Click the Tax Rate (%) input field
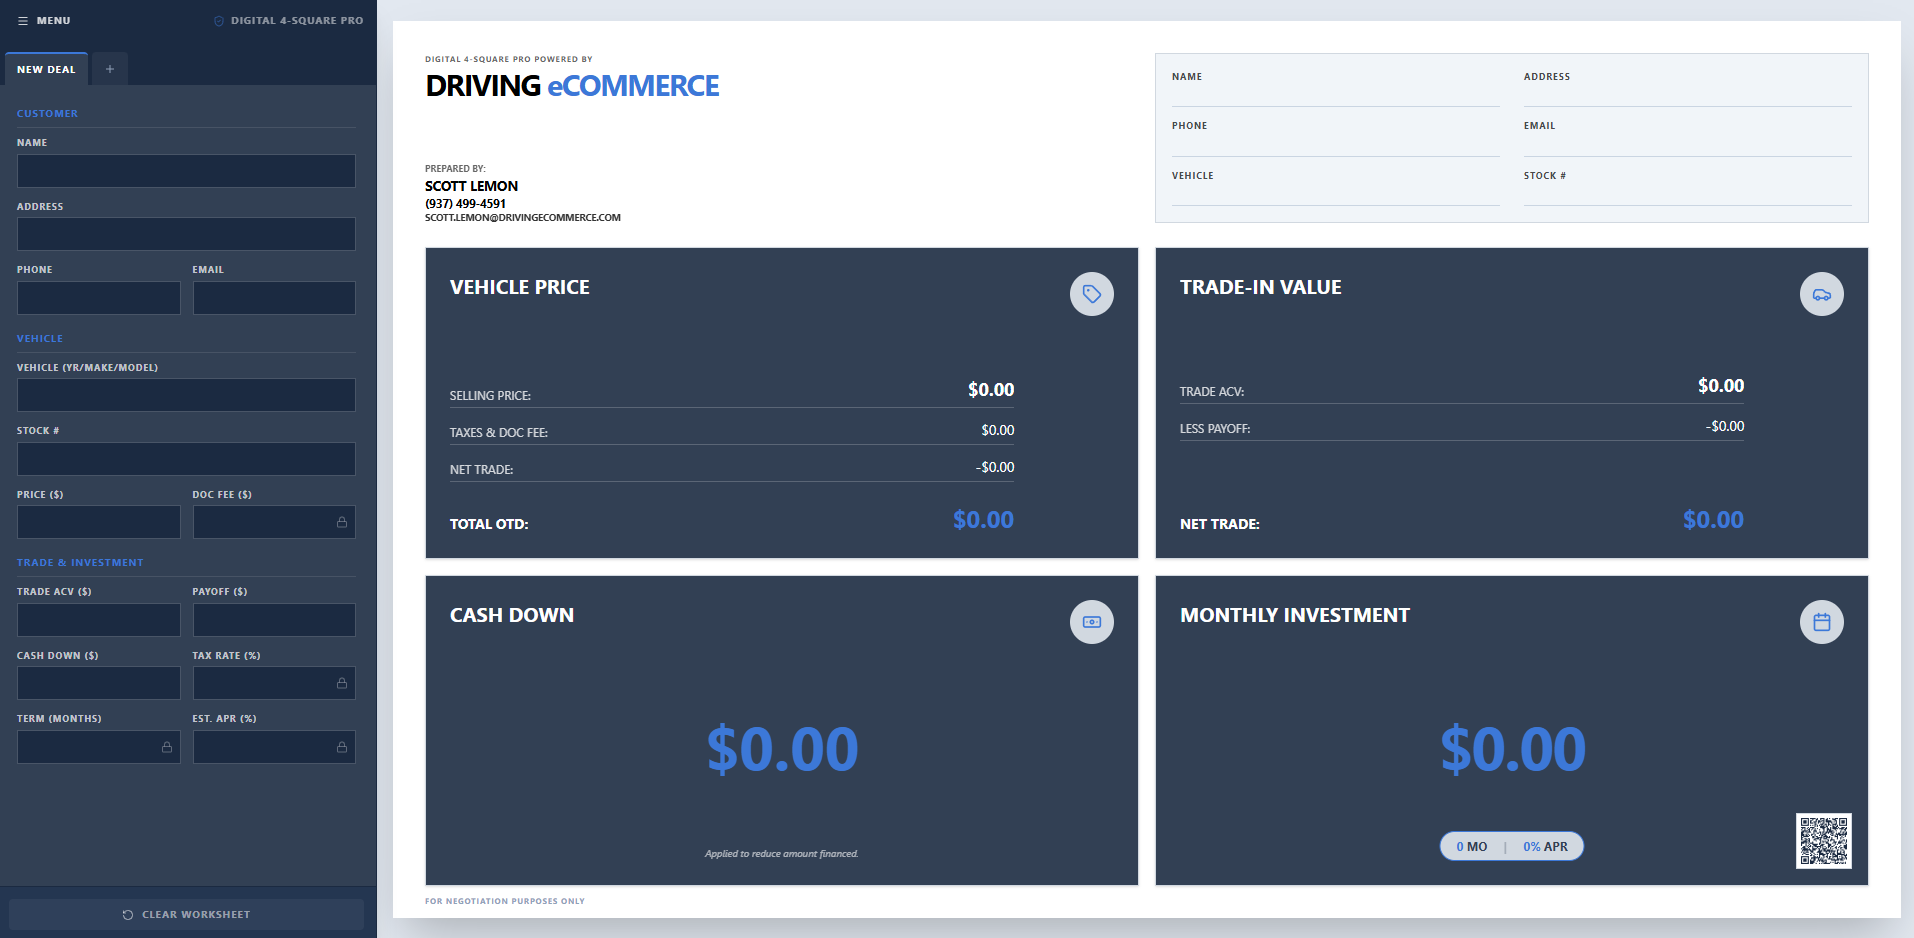The height and width of the screenshot is (938, 1914). point(274,683)
